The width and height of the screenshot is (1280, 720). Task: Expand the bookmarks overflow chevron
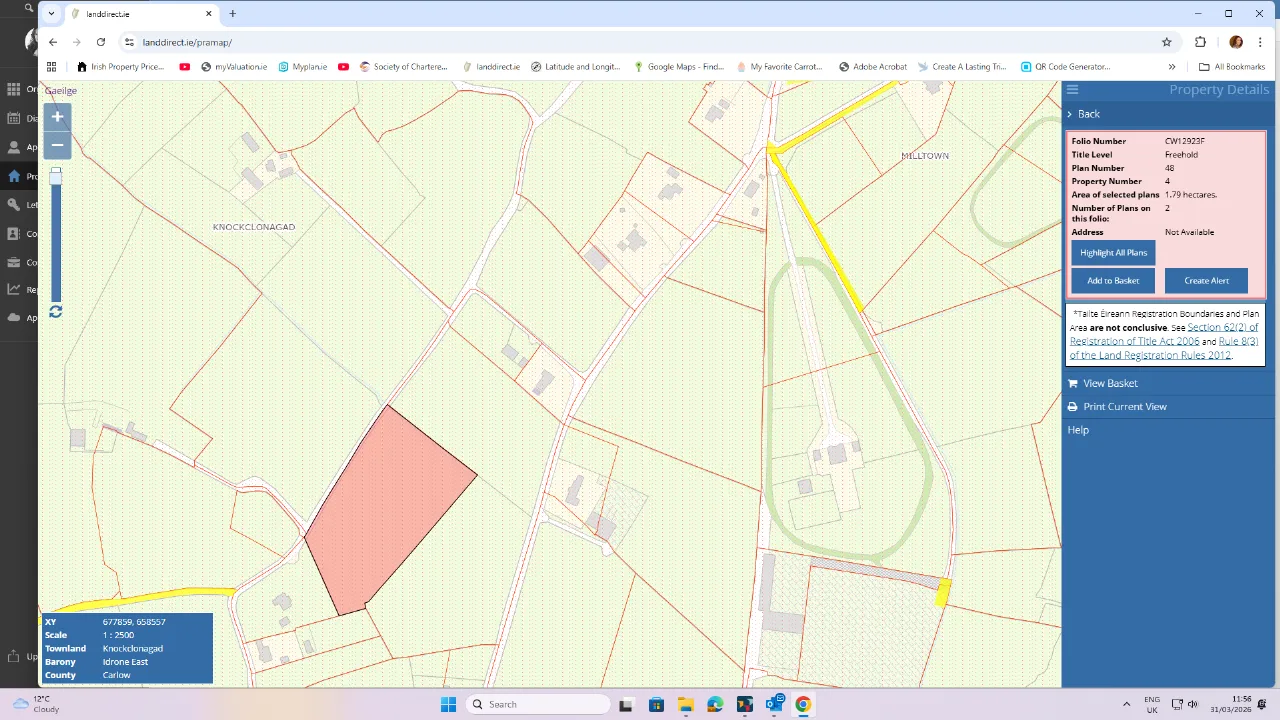click(1172, 66)
